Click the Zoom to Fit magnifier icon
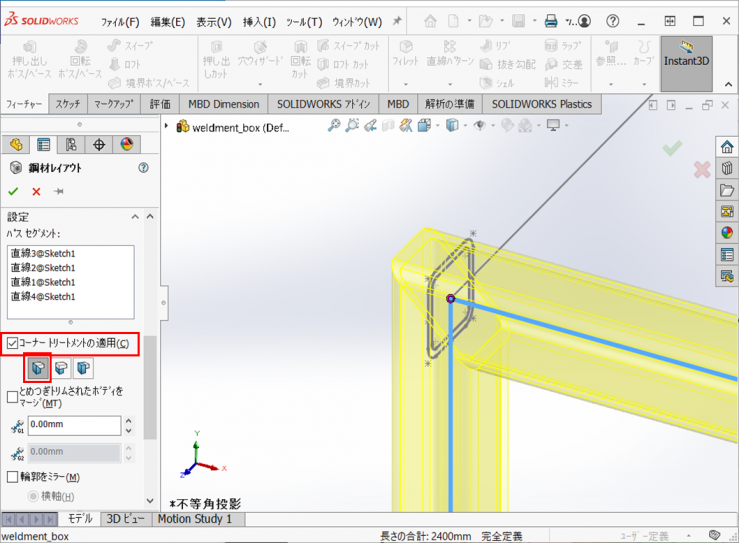The width and height of the screenshot is (739, 543). [335, 125]
